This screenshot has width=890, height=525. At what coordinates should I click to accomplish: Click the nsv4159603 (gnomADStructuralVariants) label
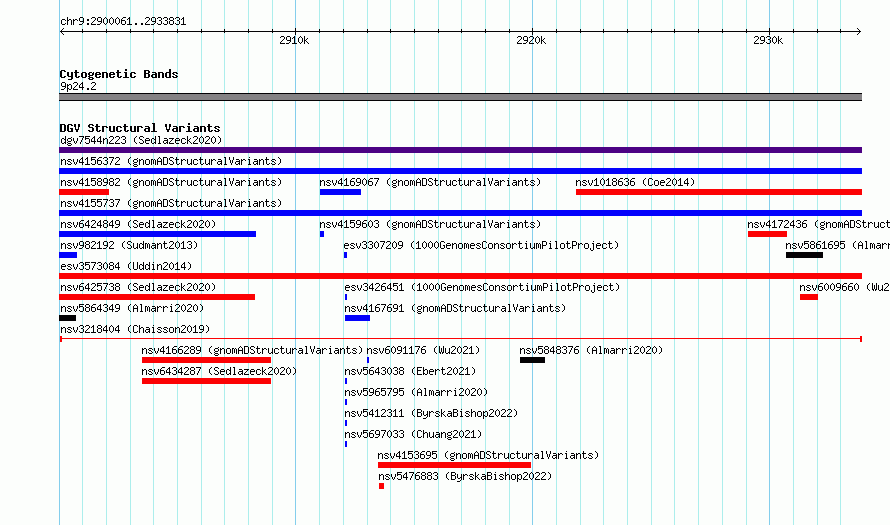[x=430, y=224]
